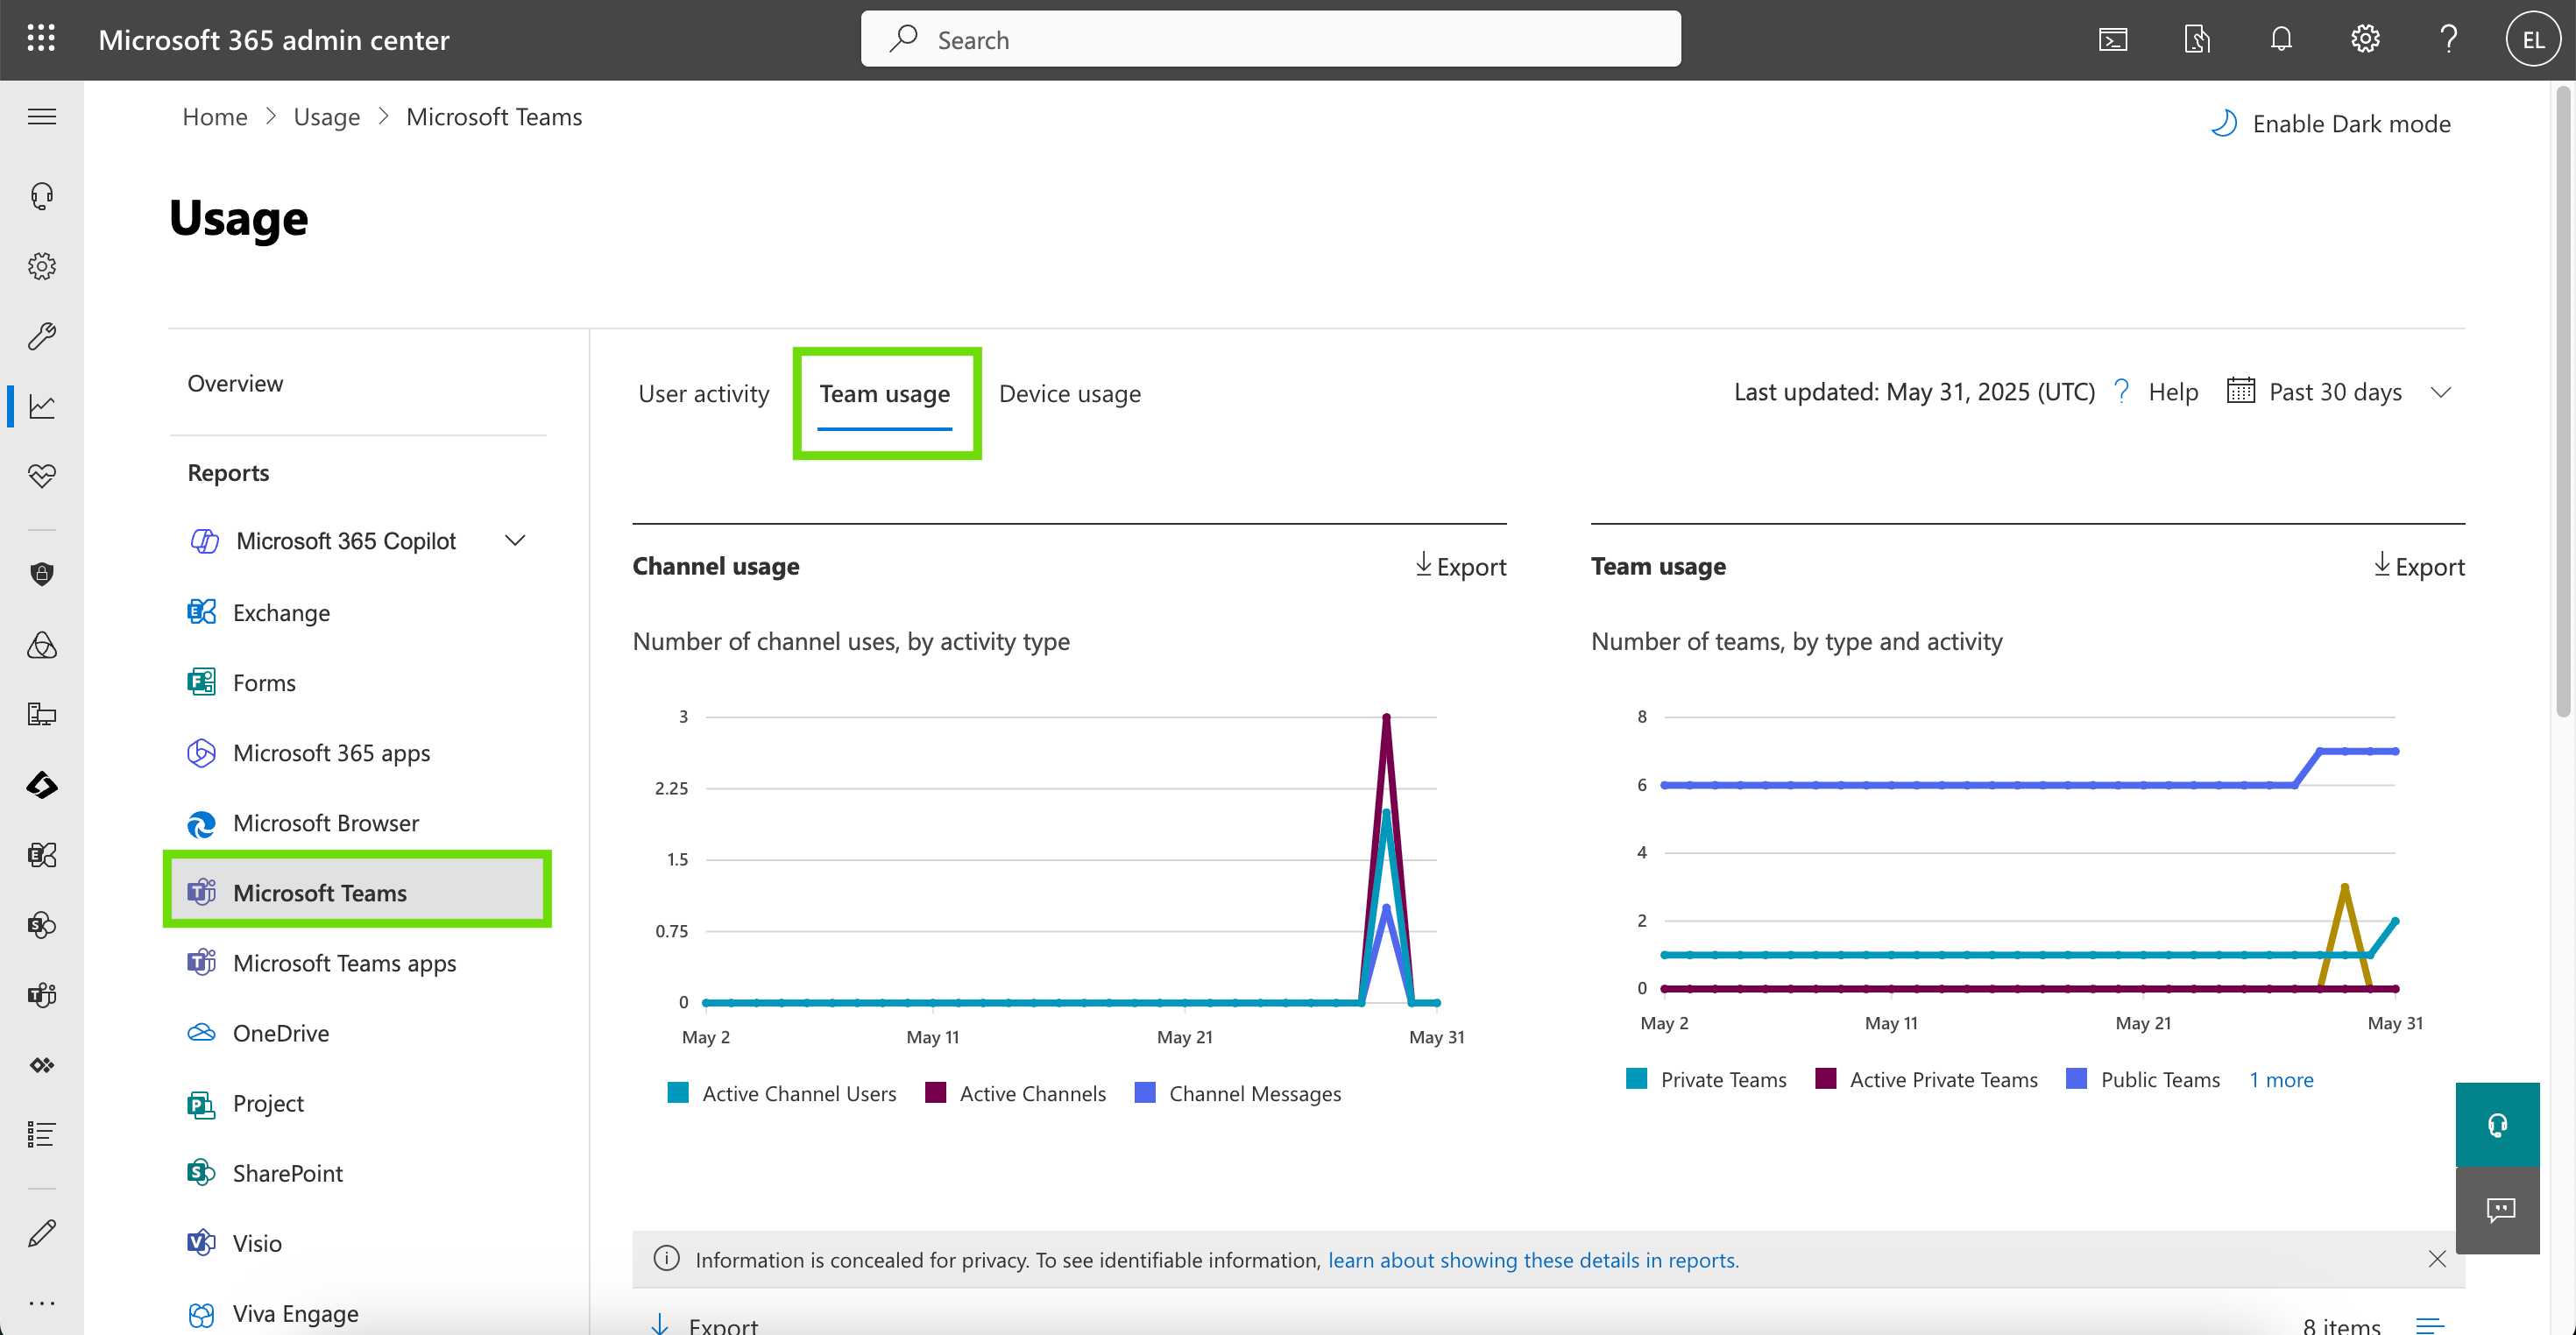Screen dimensions: 2576x1335
Task: Open learn about showing these details link
Action: [x=1533, y=1260]
